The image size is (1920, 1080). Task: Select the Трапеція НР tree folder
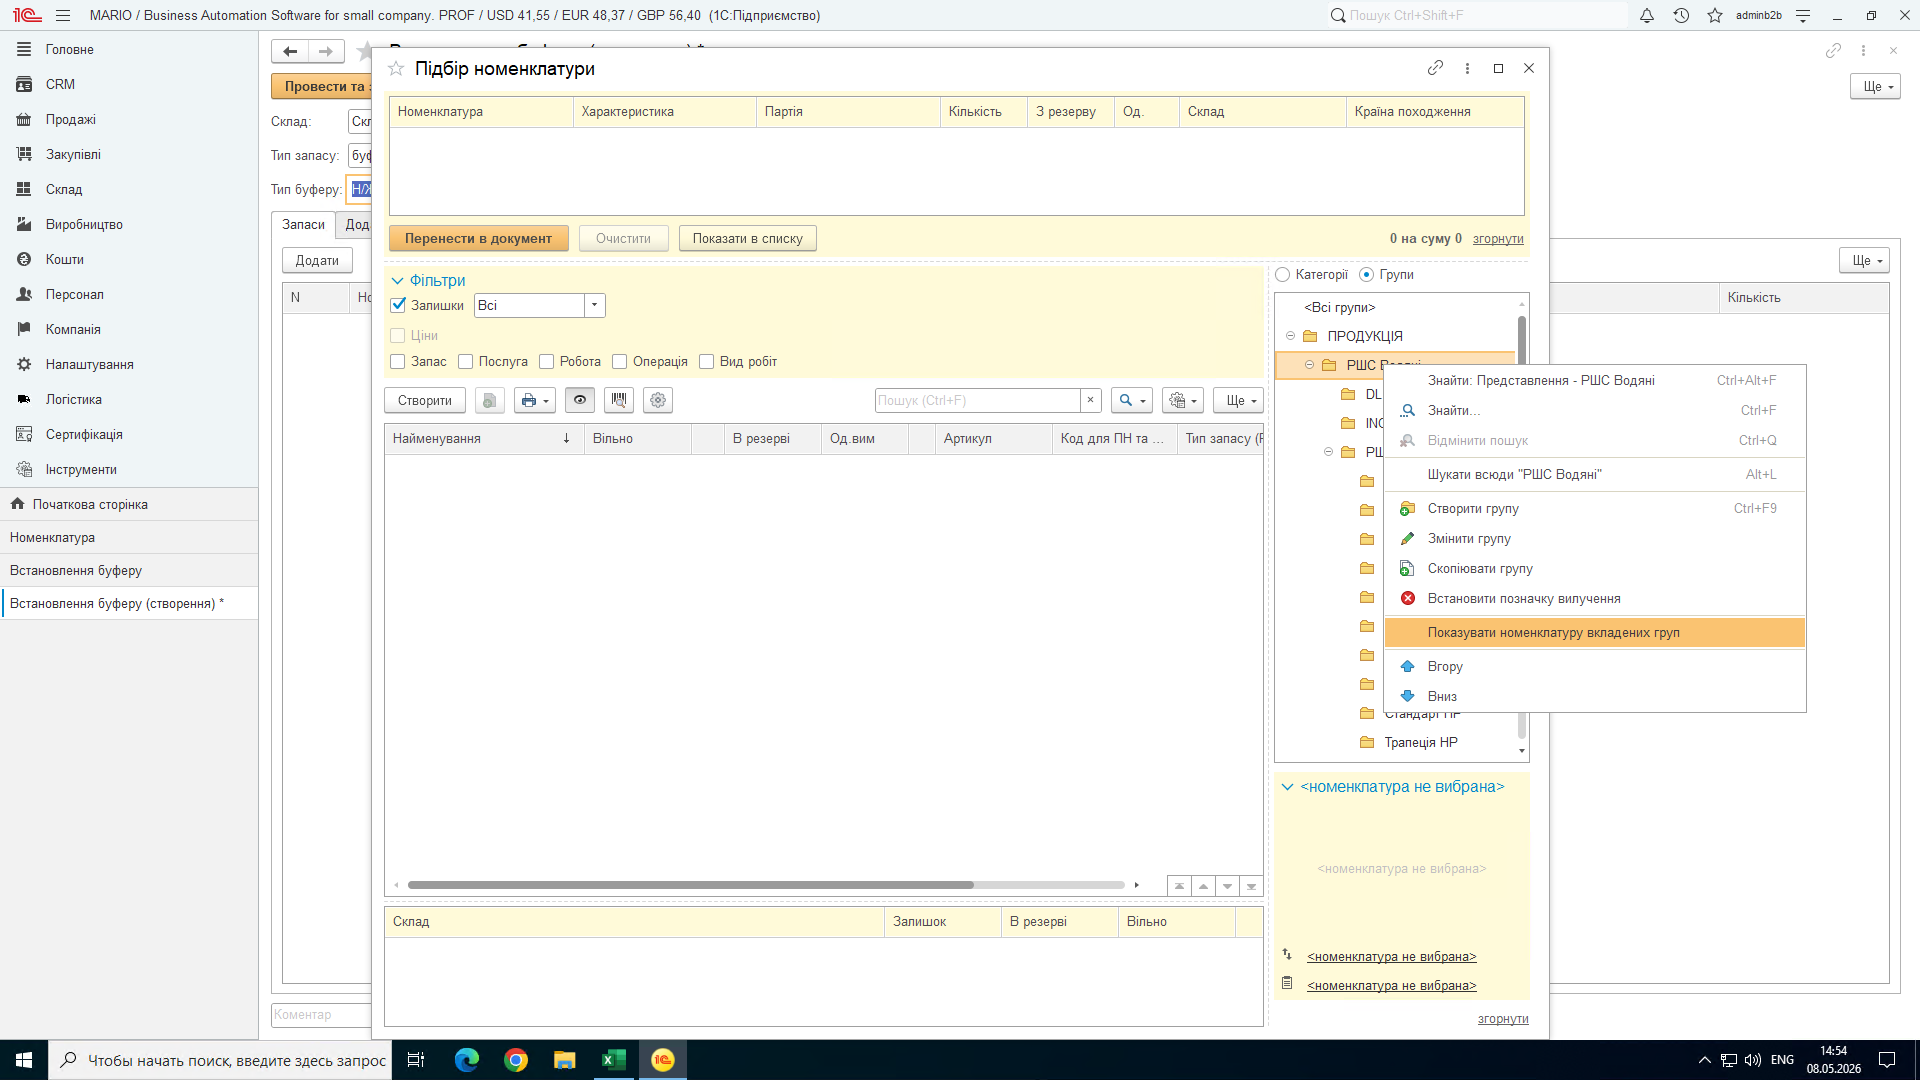[1420, 742]
